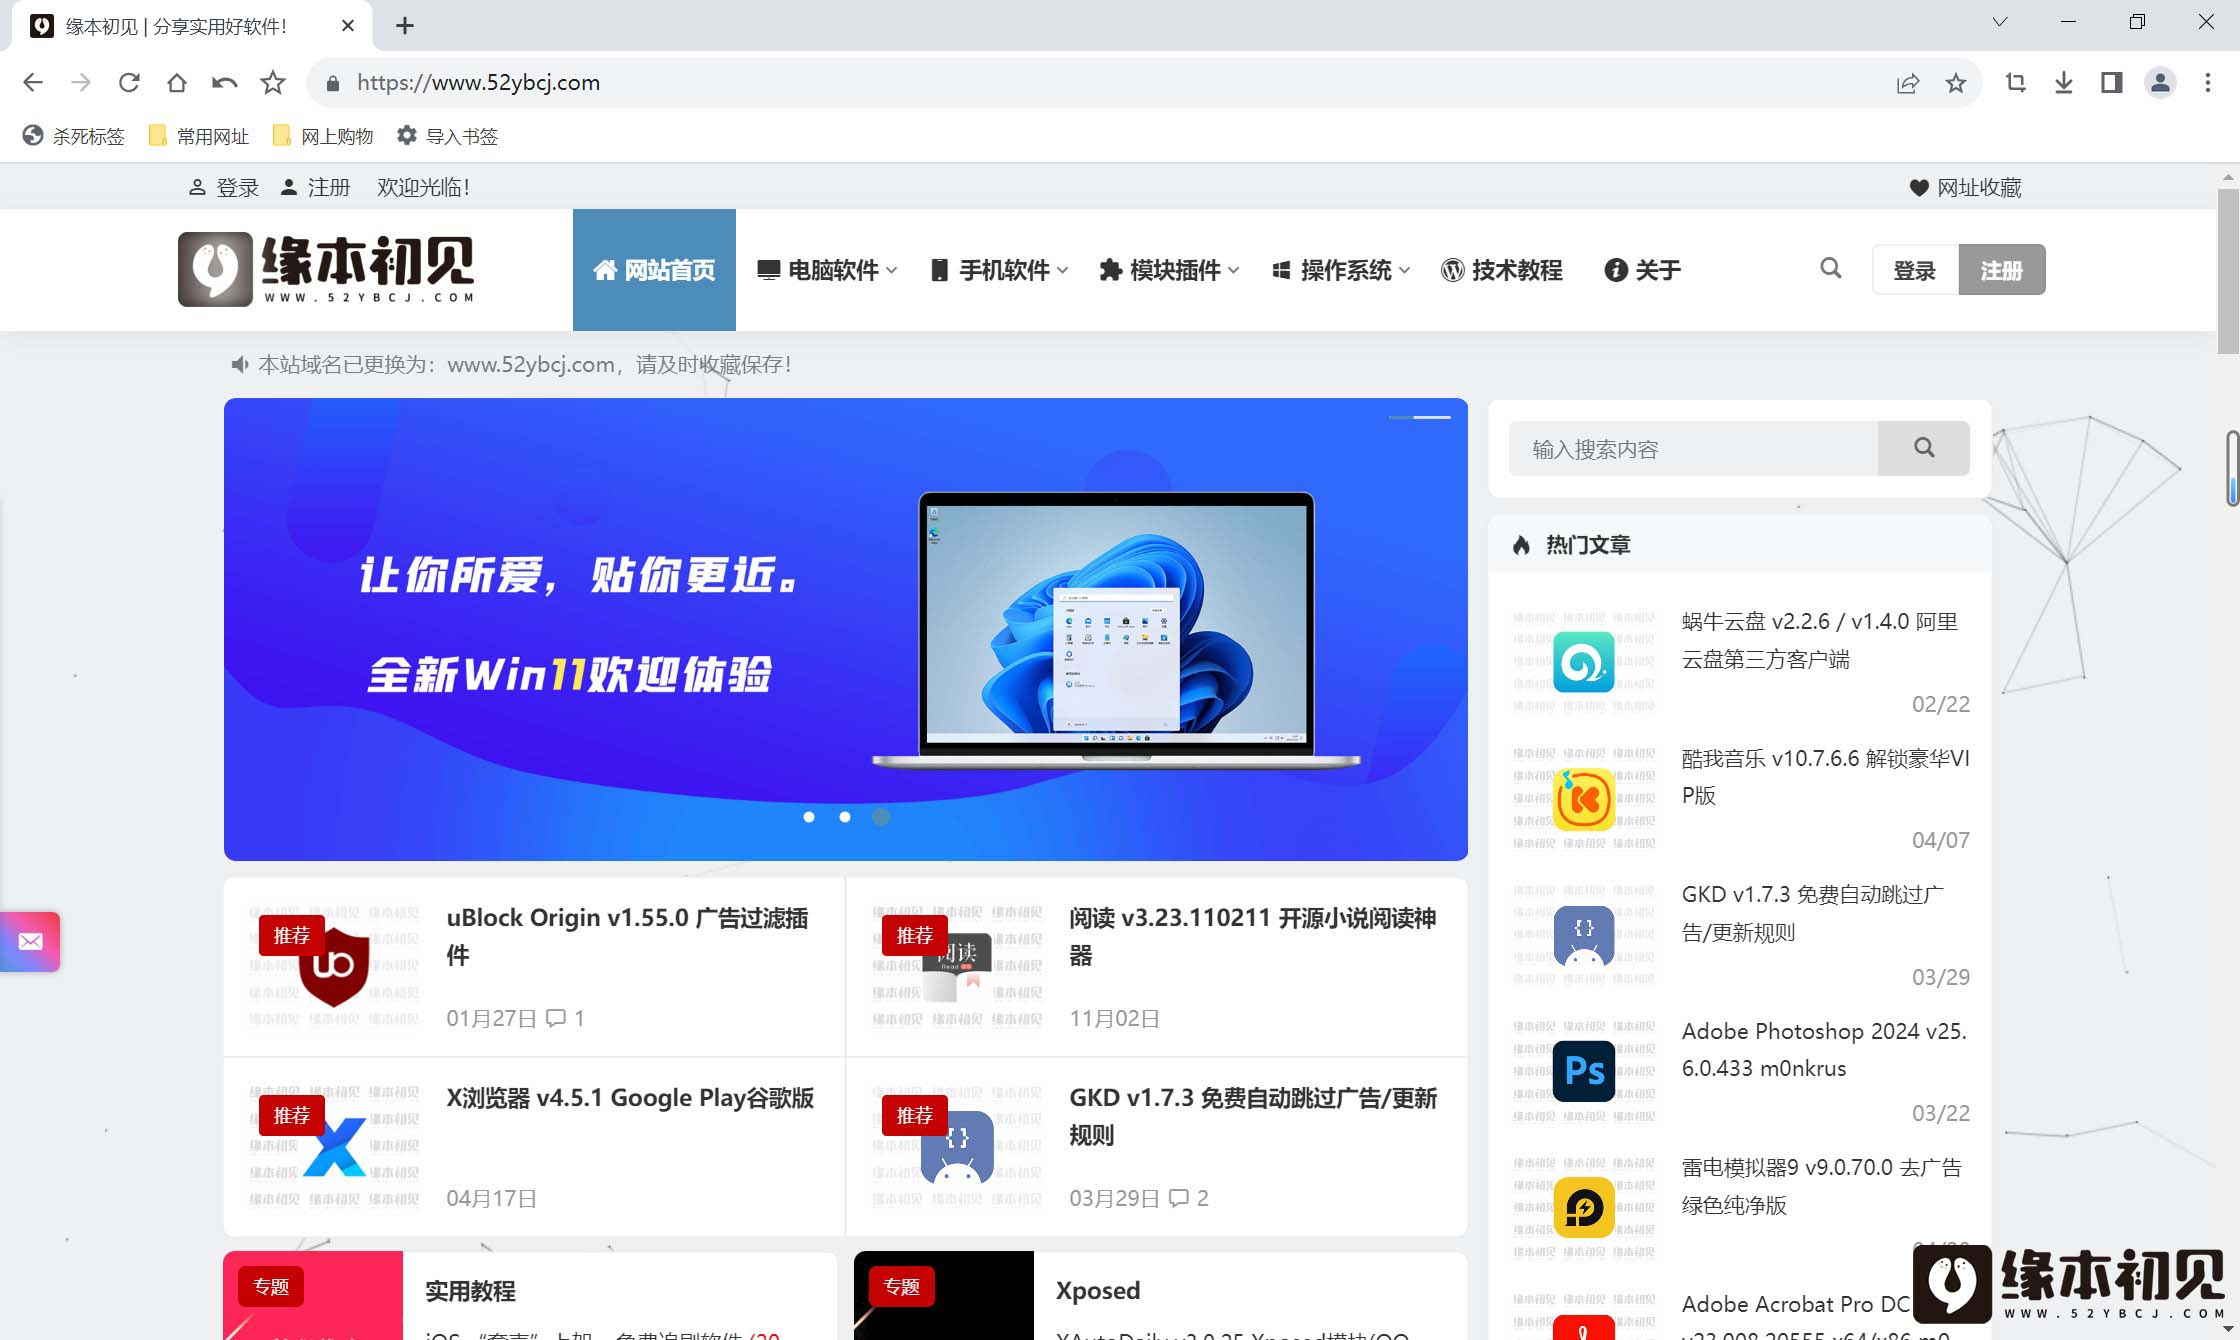Select the second carousel dot
Screen dimensions: 2240x1340
[x=845, y=817]
